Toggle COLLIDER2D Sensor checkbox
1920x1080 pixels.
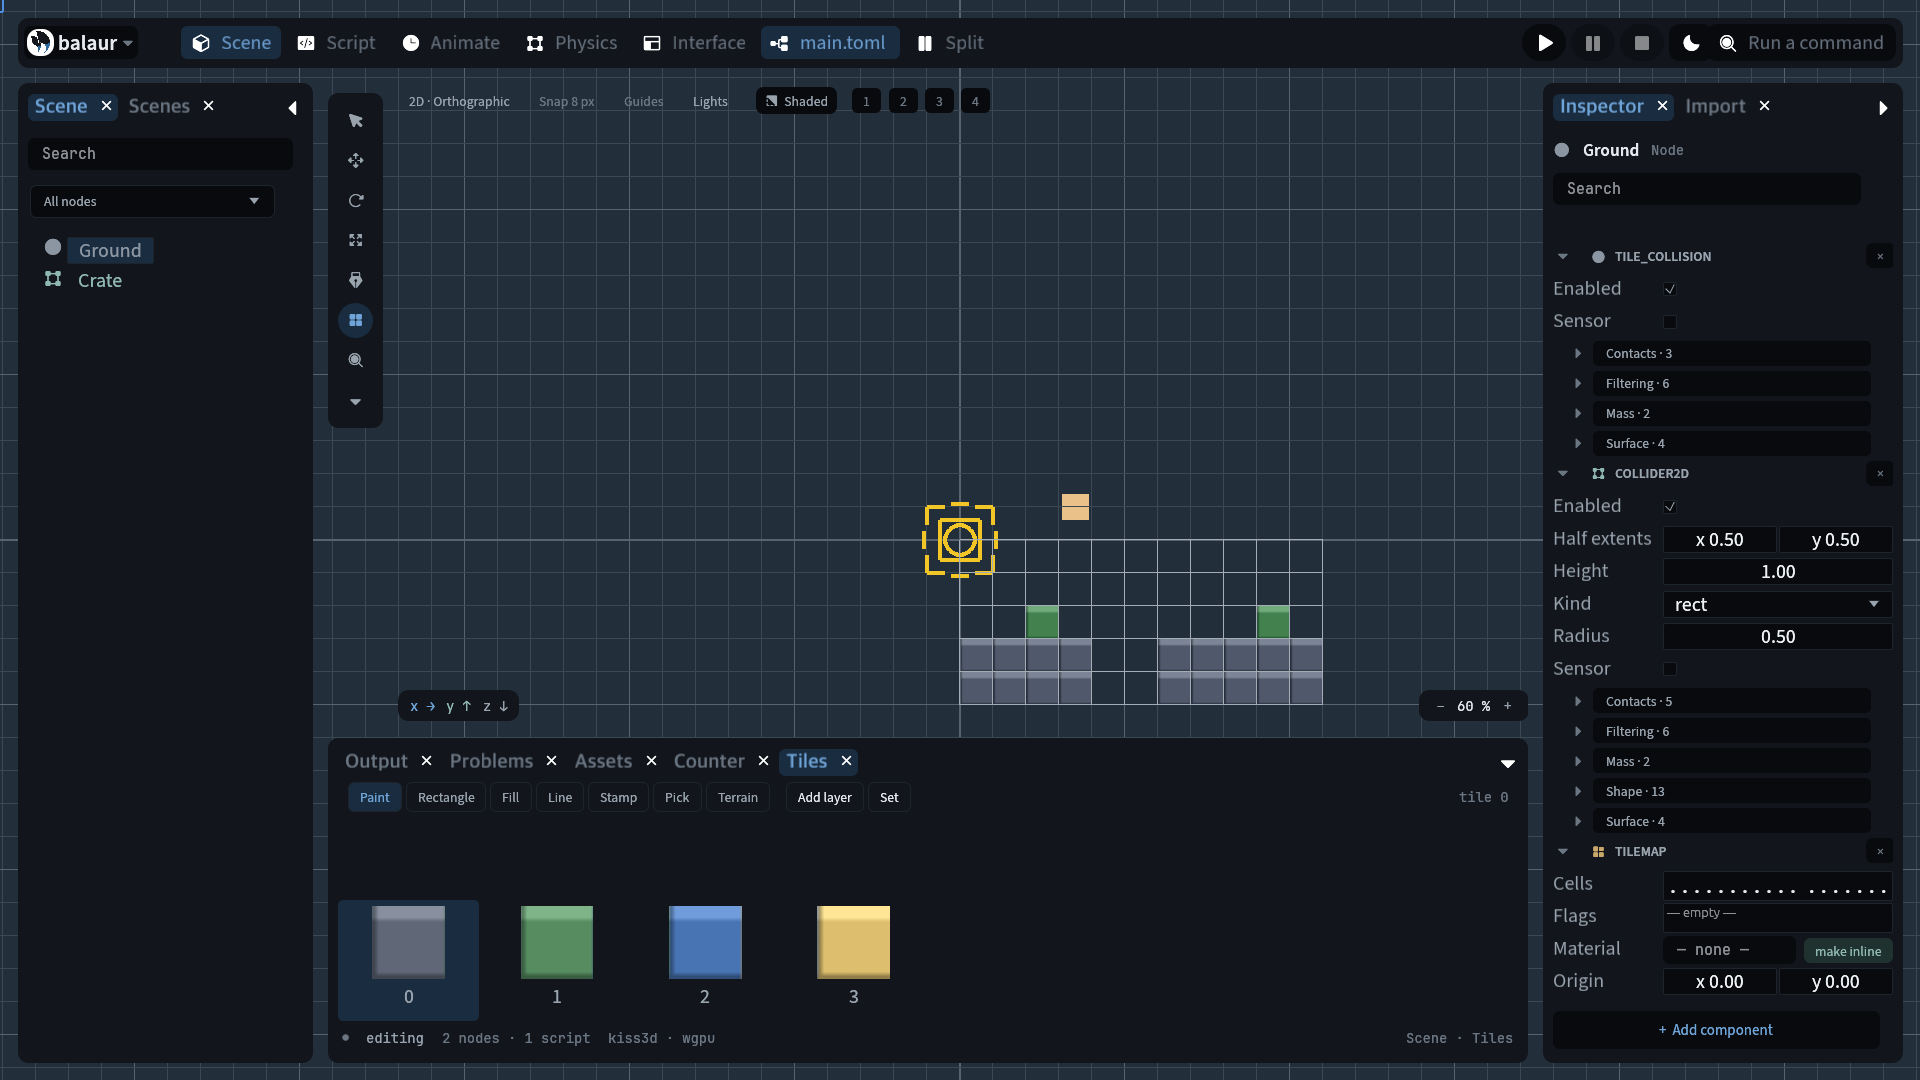click(1670, 669)
